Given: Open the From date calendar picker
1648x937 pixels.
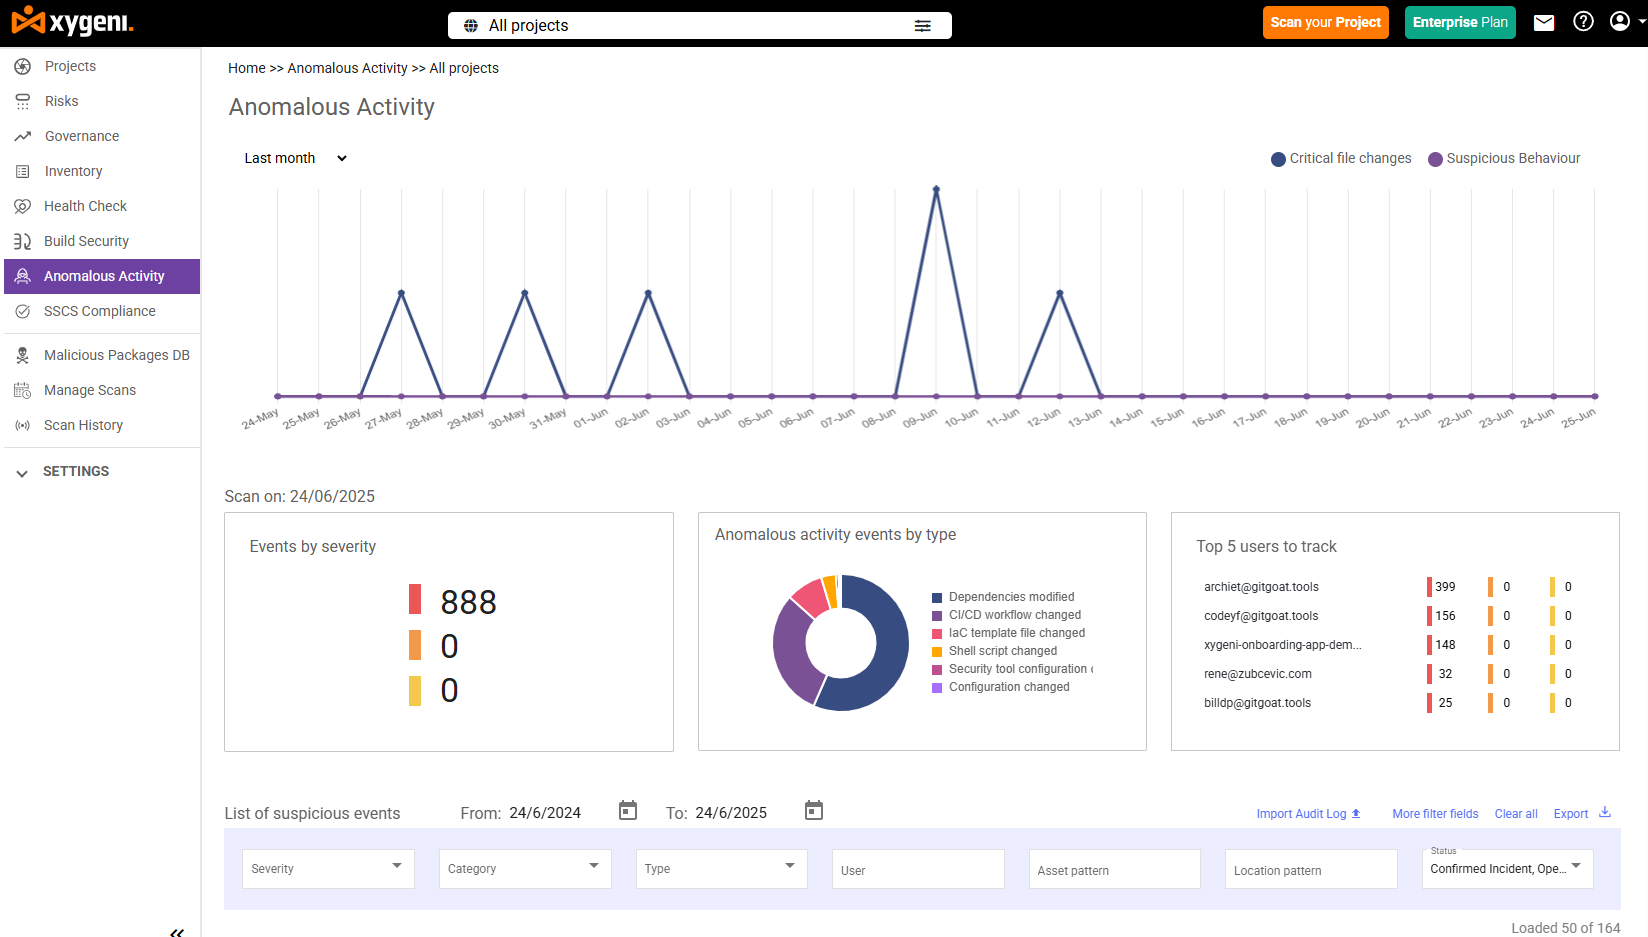Looking at the screenshot, I should tap(627, 810).
